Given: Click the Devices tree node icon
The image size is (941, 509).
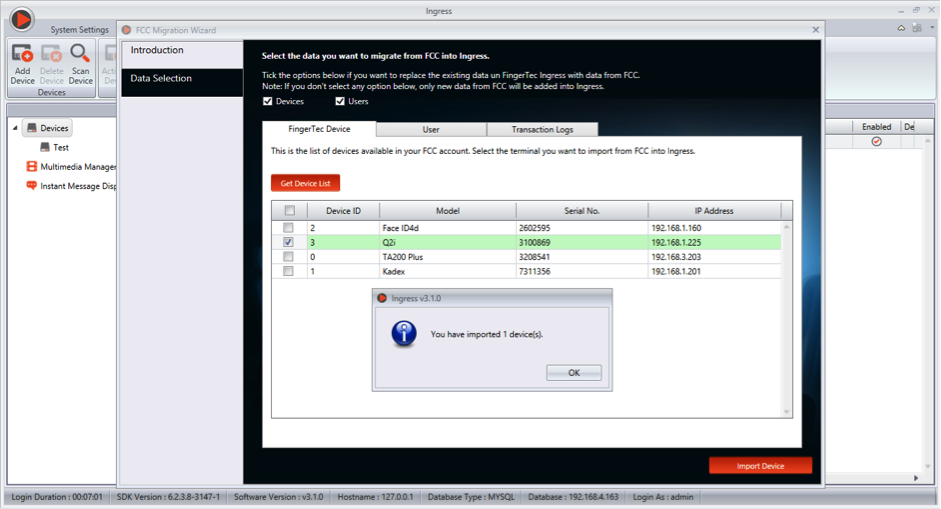Looking at the screenshot, I should pyautogui.click(x=32, y=128).
